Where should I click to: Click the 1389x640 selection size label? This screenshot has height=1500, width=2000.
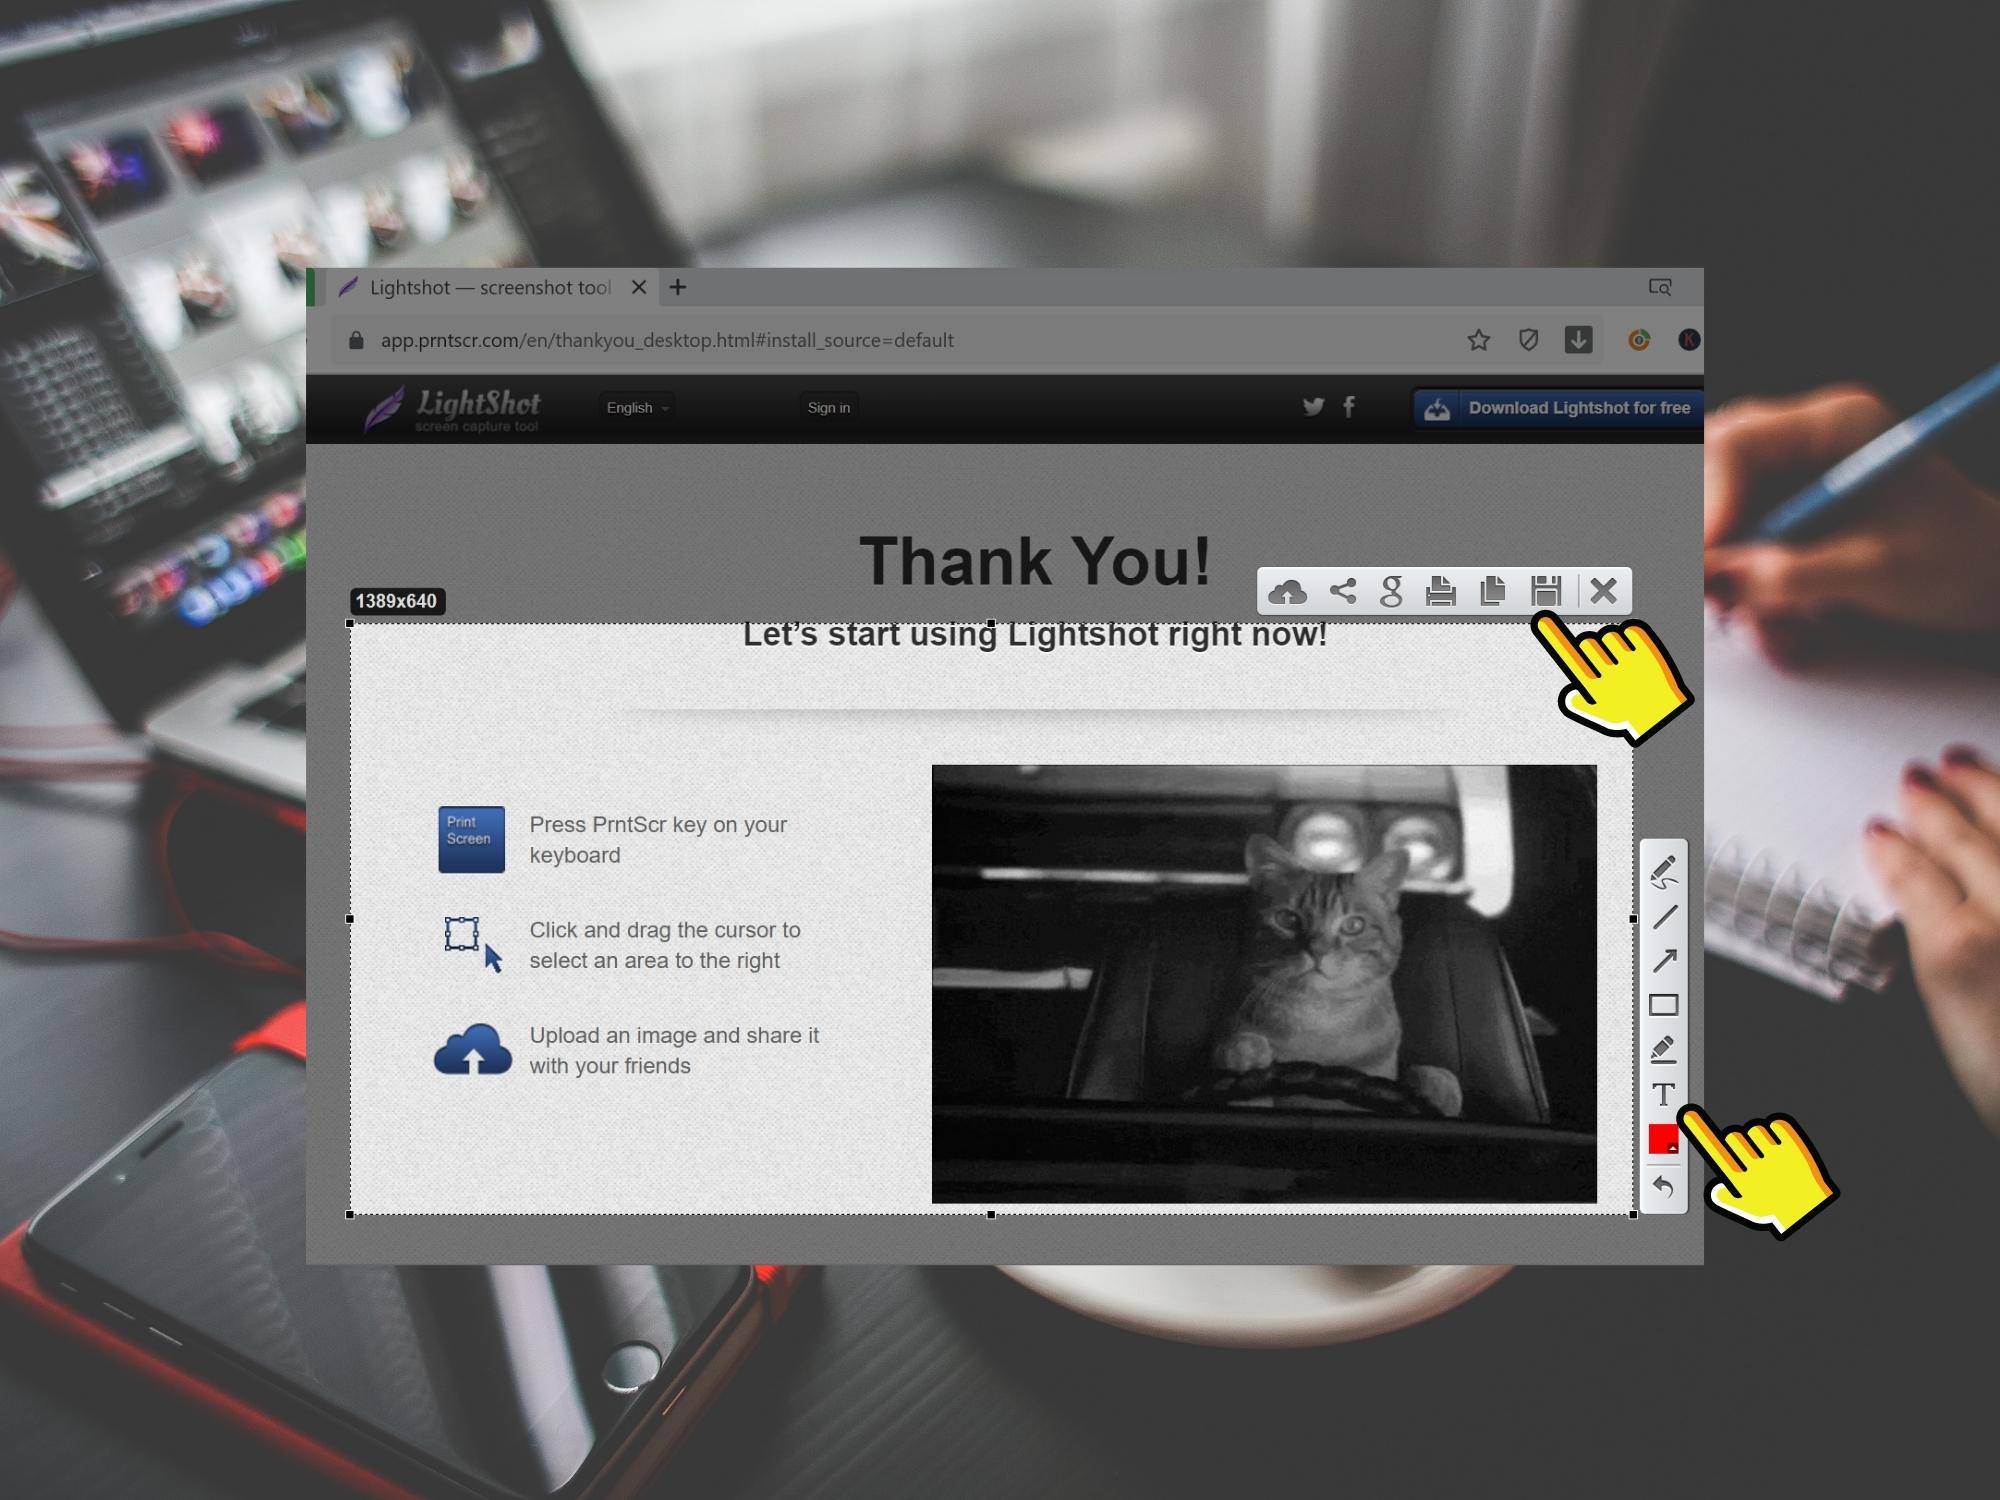point(397,601)
